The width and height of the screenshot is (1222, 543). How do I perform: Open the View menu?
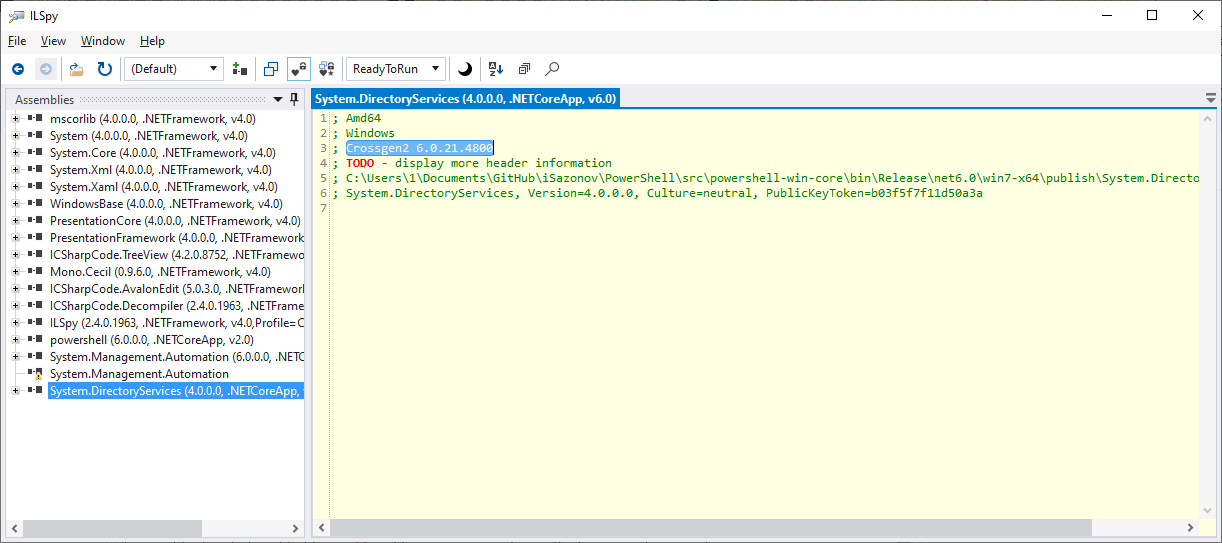pos(53,41)
